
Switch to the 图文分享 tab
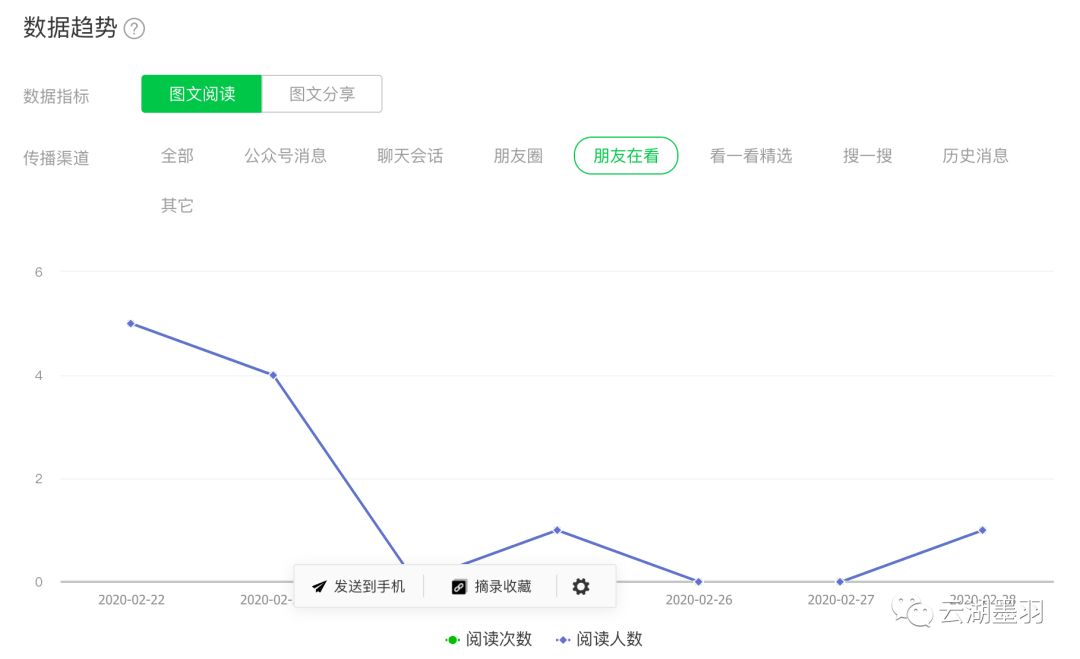tap(322, 93)
